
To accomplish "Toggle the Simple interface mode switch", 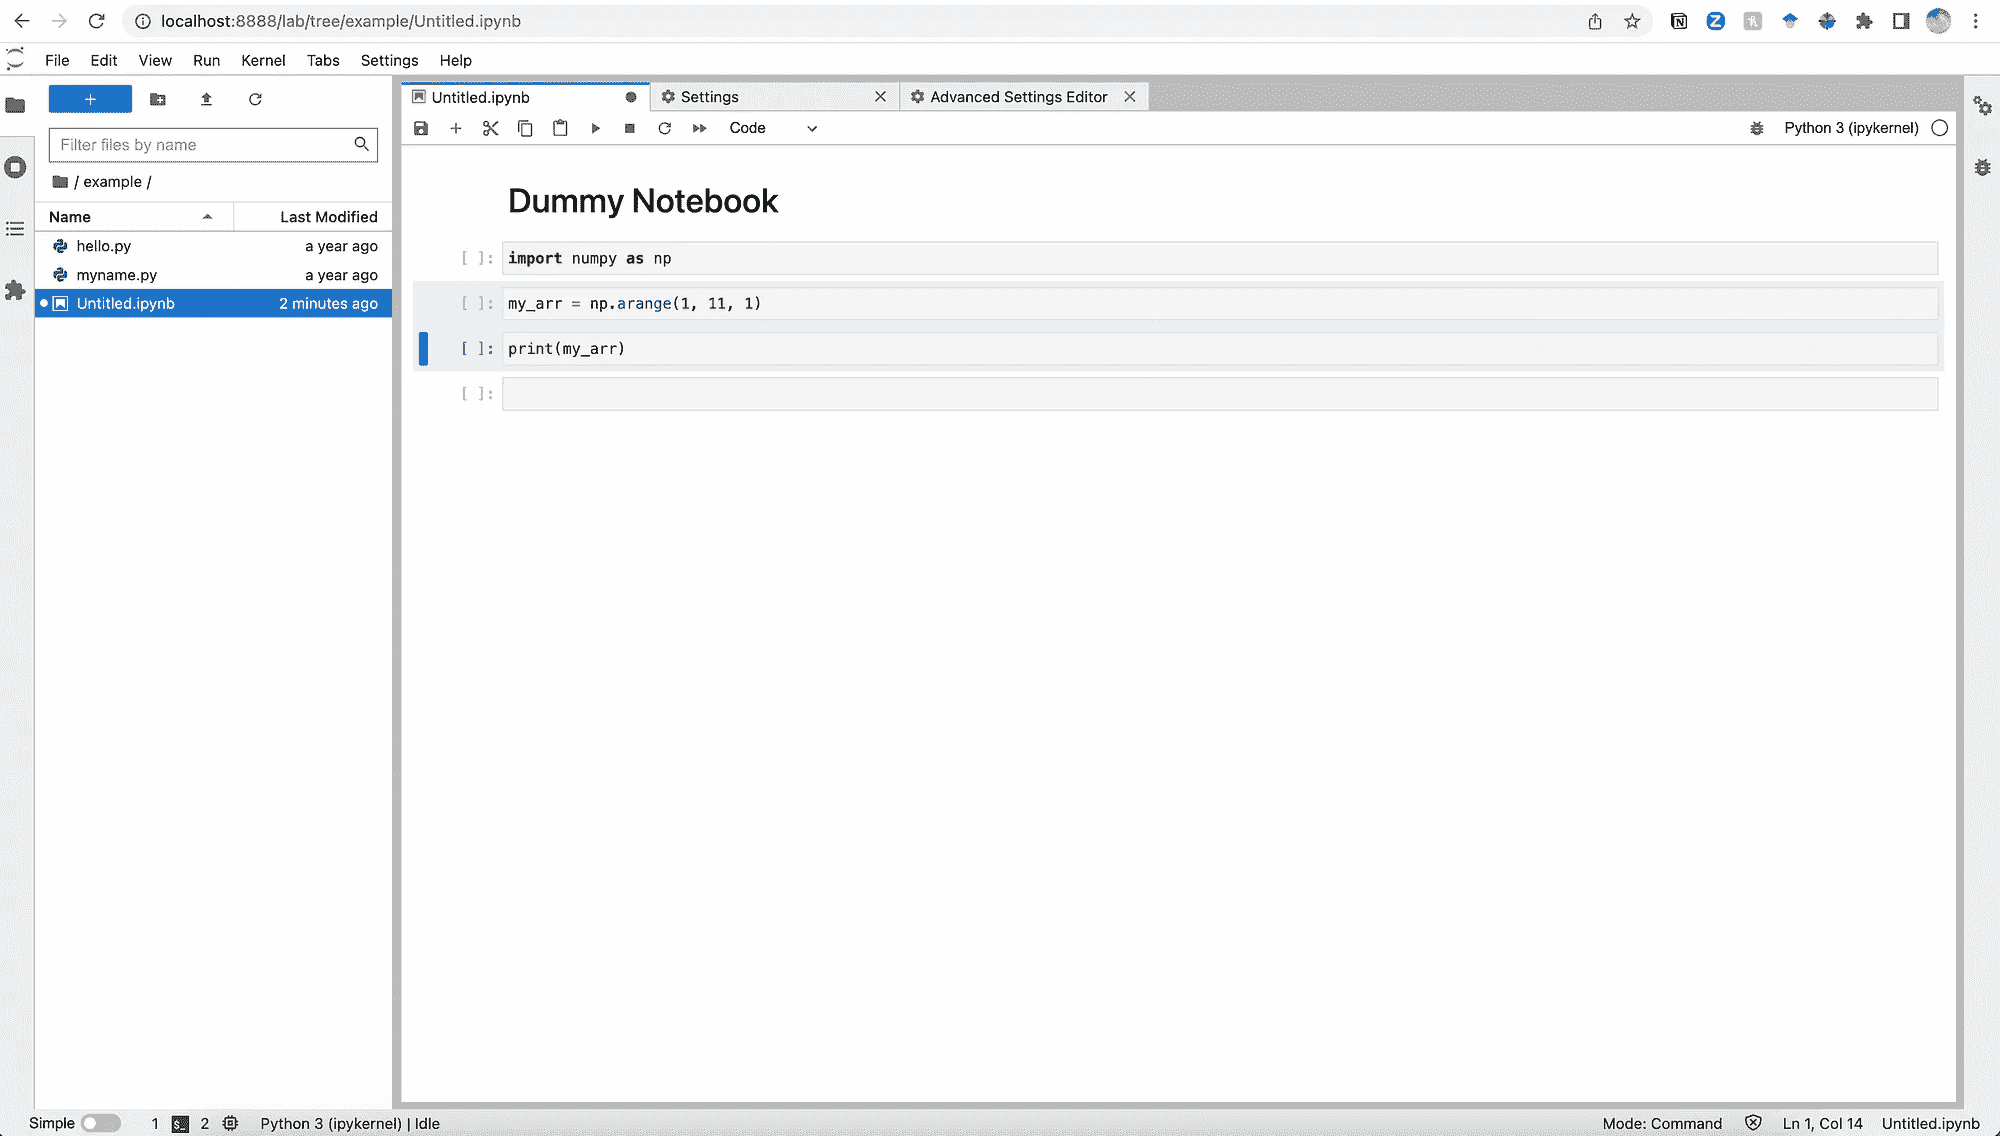I will click(100, 1123).
